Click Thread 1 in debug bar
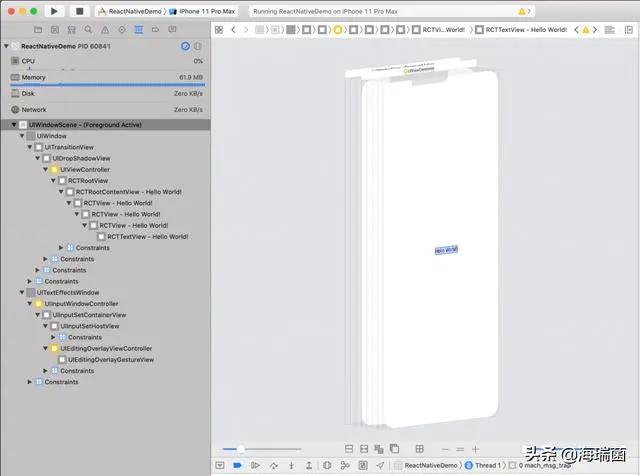This screenshot has height=476, width=640. (482, 465)
